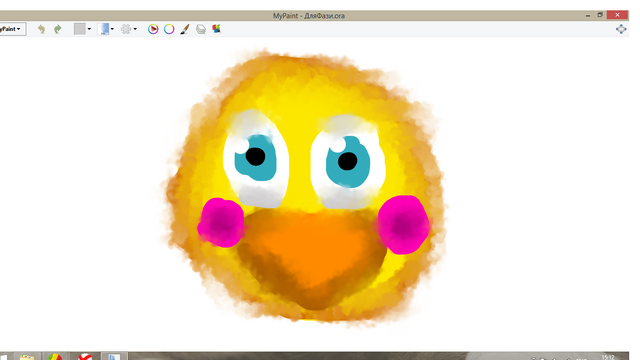Click the Redo arrow in the toolbar
The width and height of the screenshot is (640, 360).
click(x=58, y=29)
